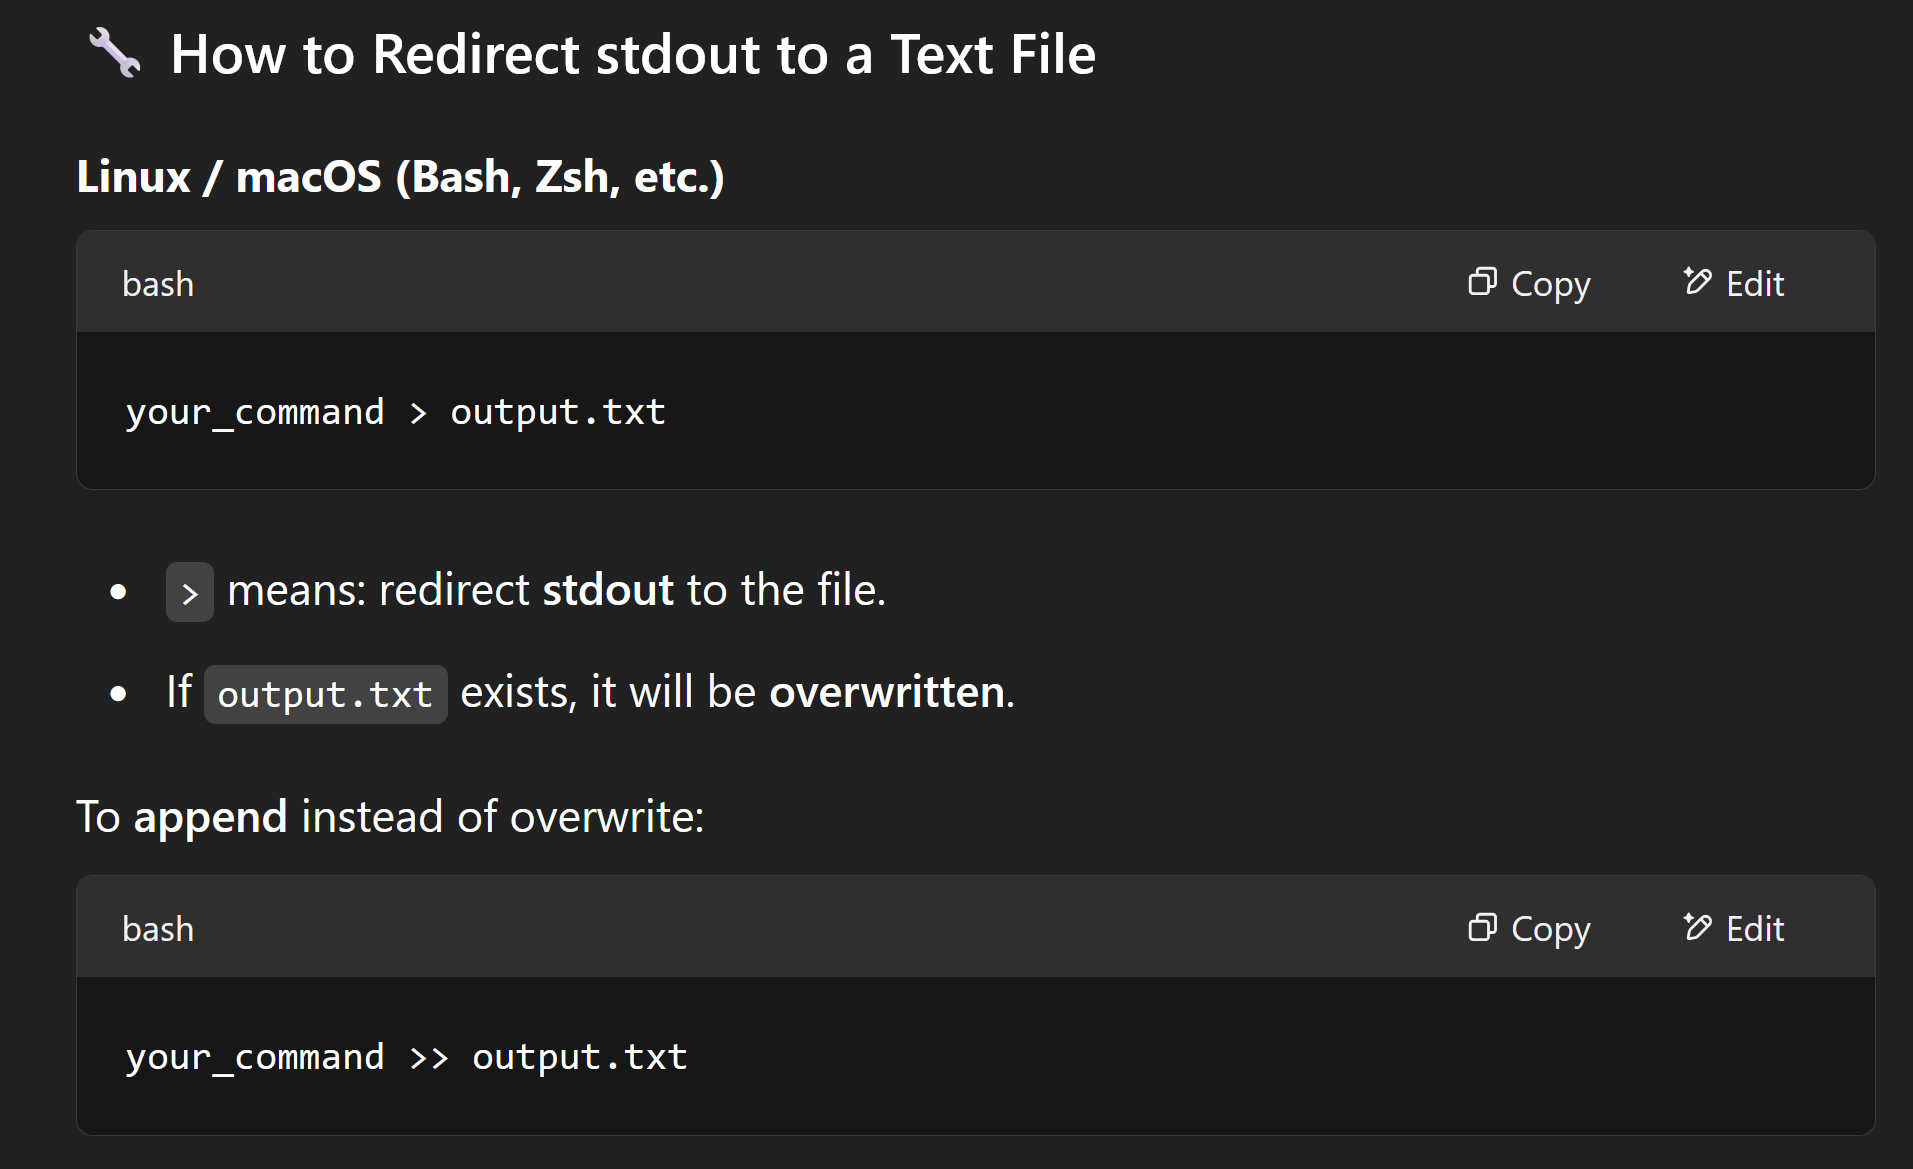Click the bold word 'stdout' in bullet
This screenshot has height=1169, width=1913.
pos(608,590)
